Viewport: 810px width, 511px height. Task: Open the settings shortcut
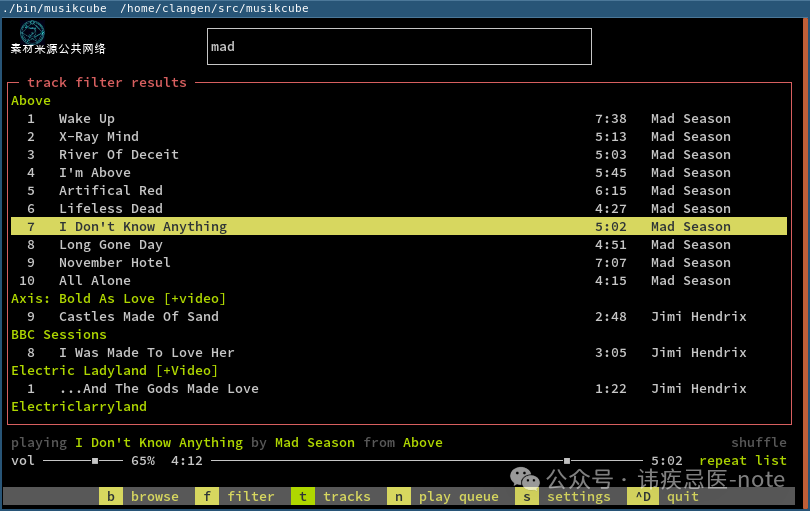click(563, 497)
